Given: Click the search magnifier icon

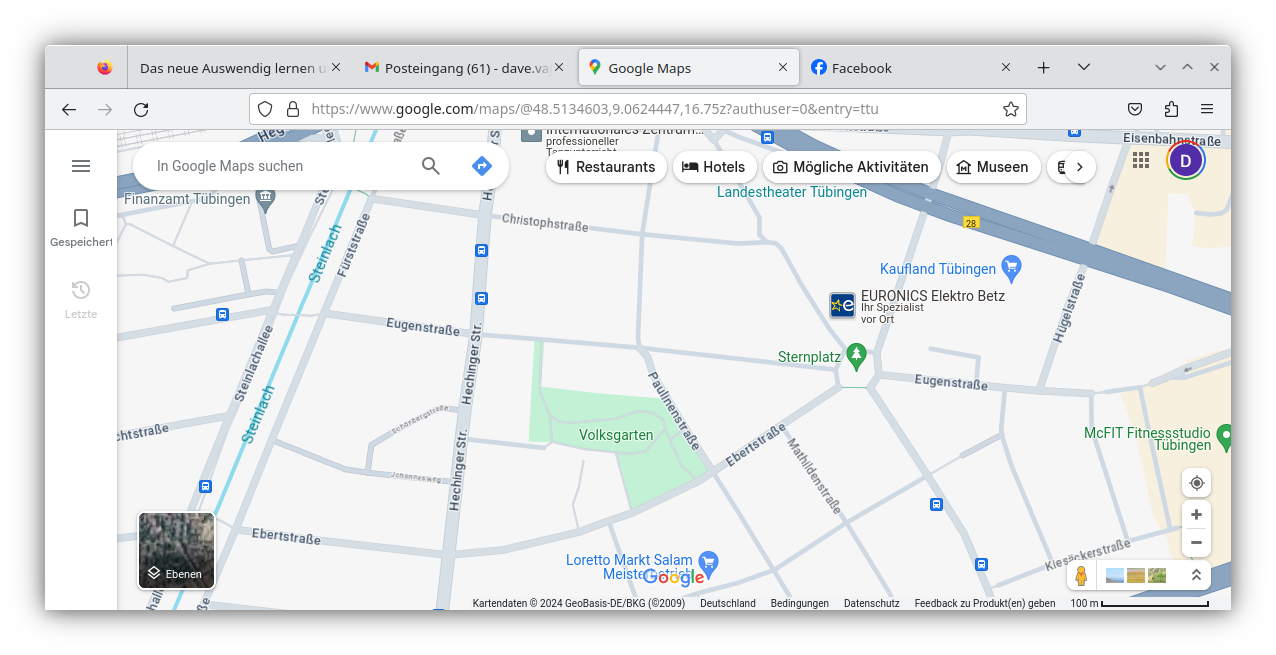Looking at the screenshot, I should pos(431,166).
